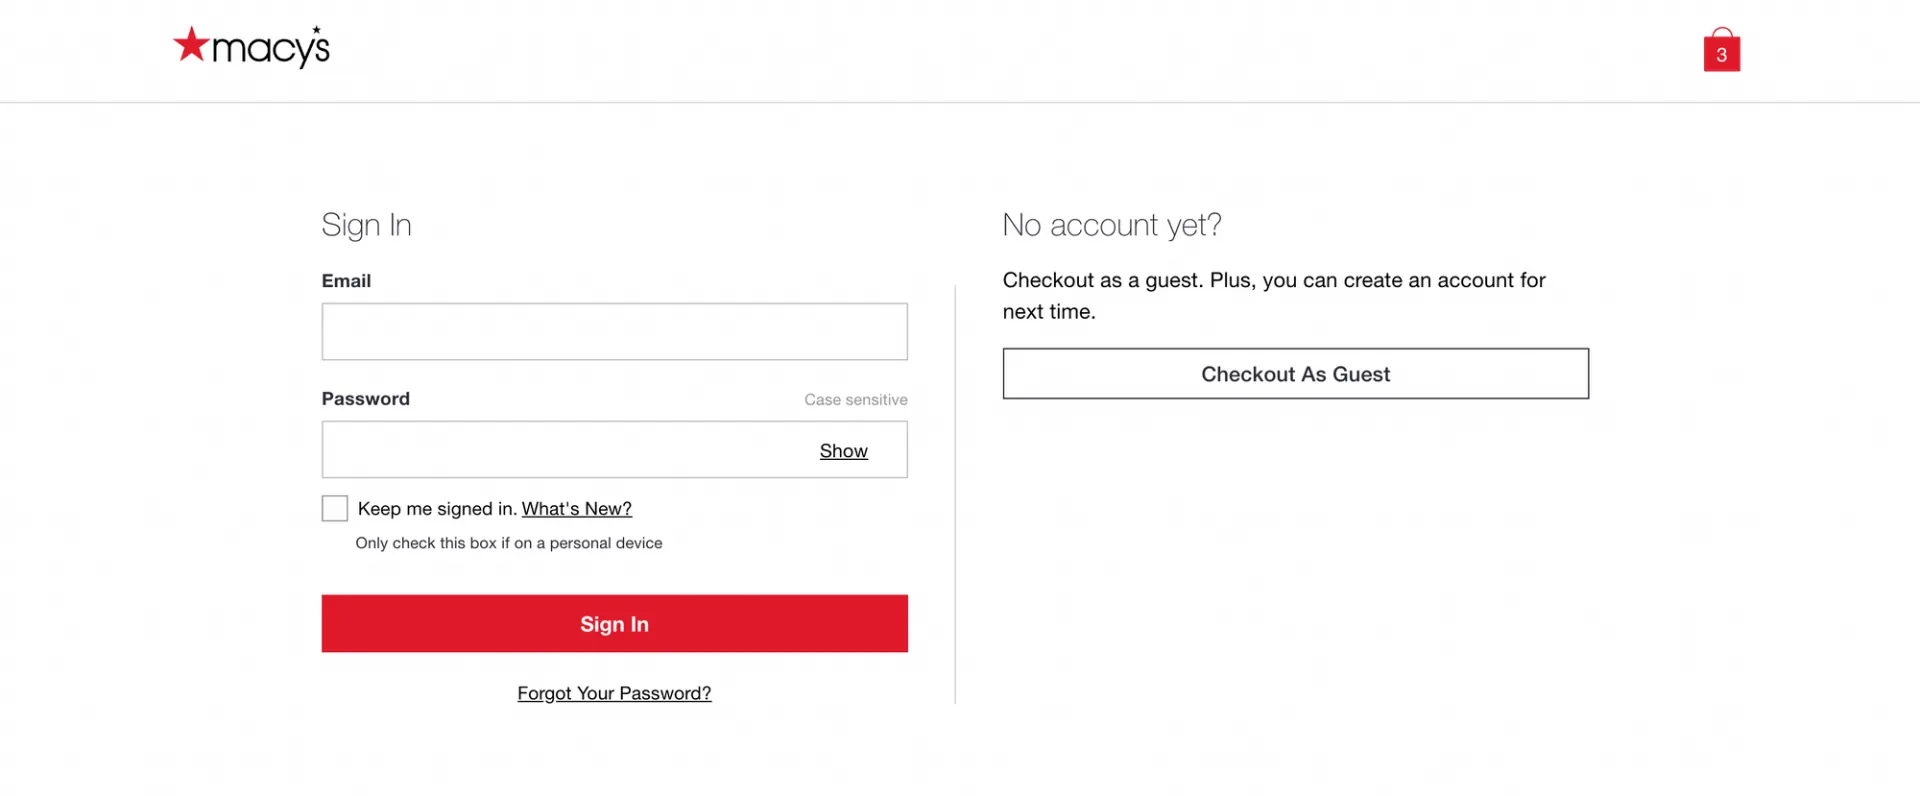Focus the Email input field
This screenshot has height=796, width=1920.
(x=614, y=332)
